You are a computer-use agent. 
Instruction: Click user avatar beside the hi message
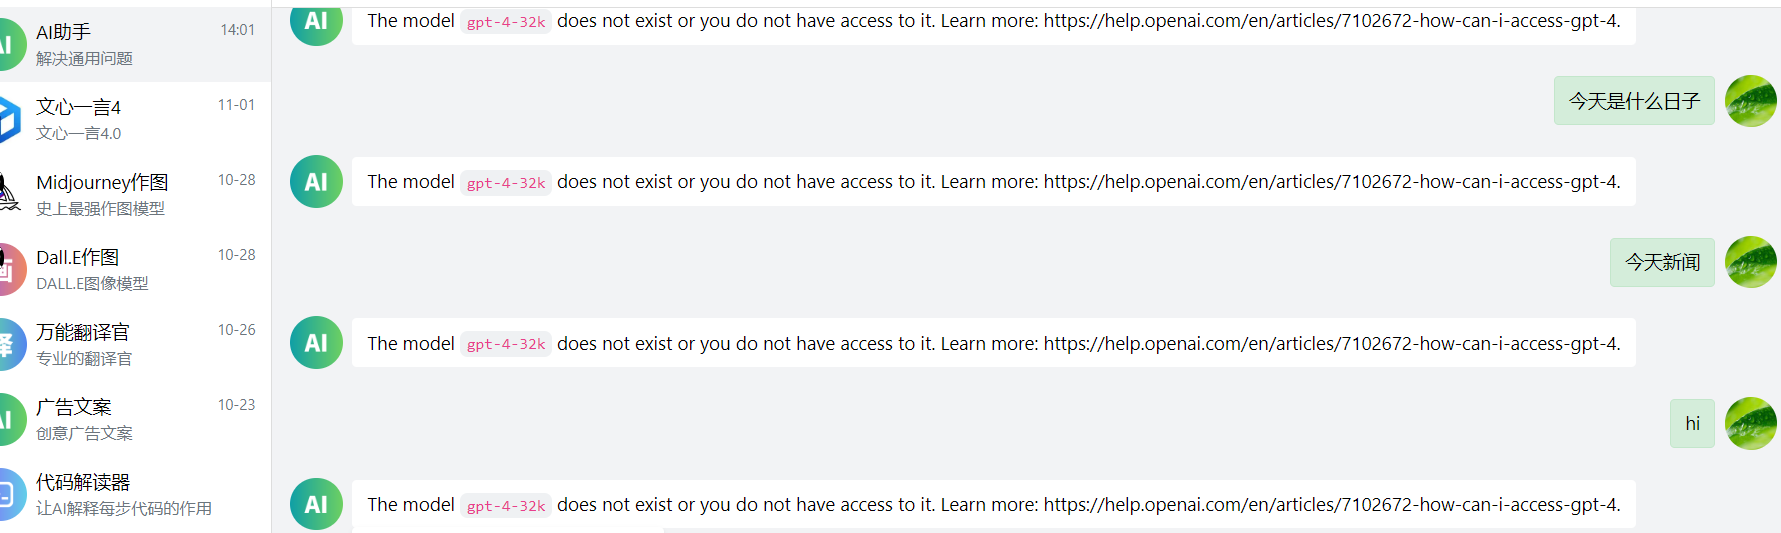(1751, 424)
